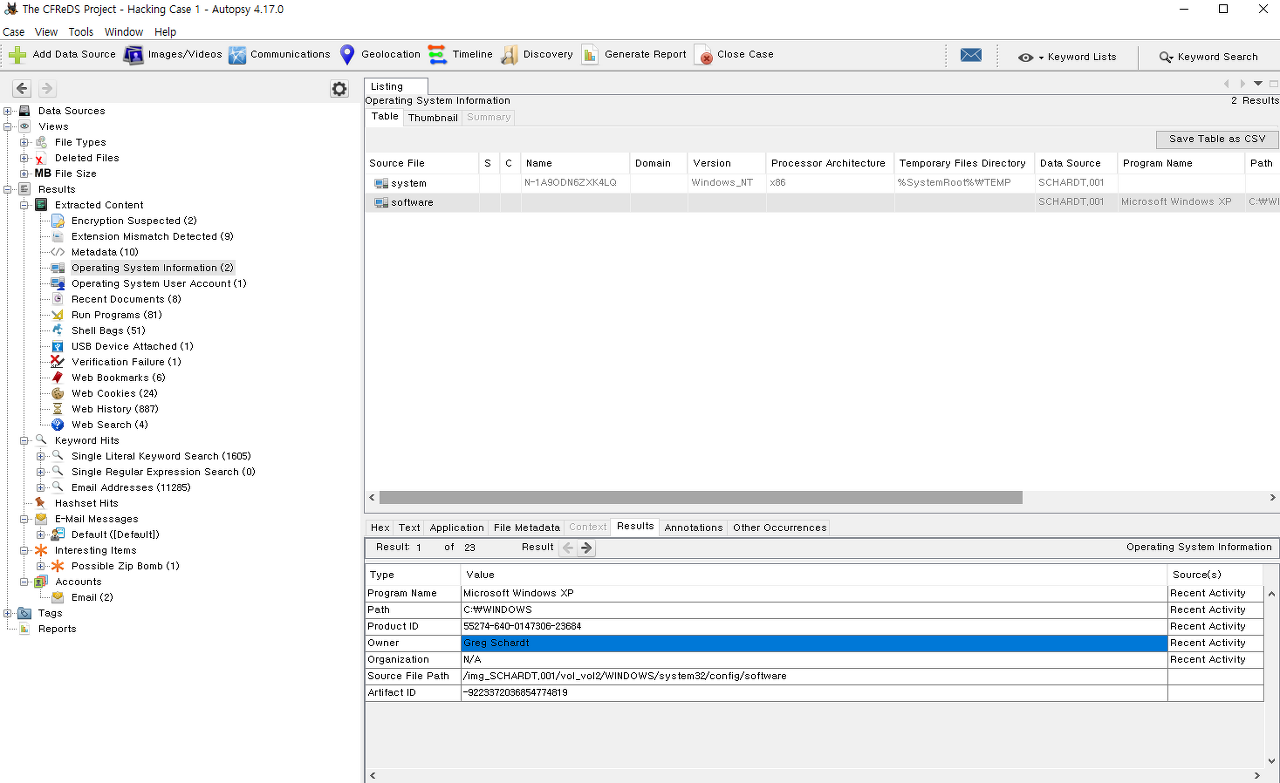Select Run Programs (81)
The image size is (1280, 783).
pos(116,315)
